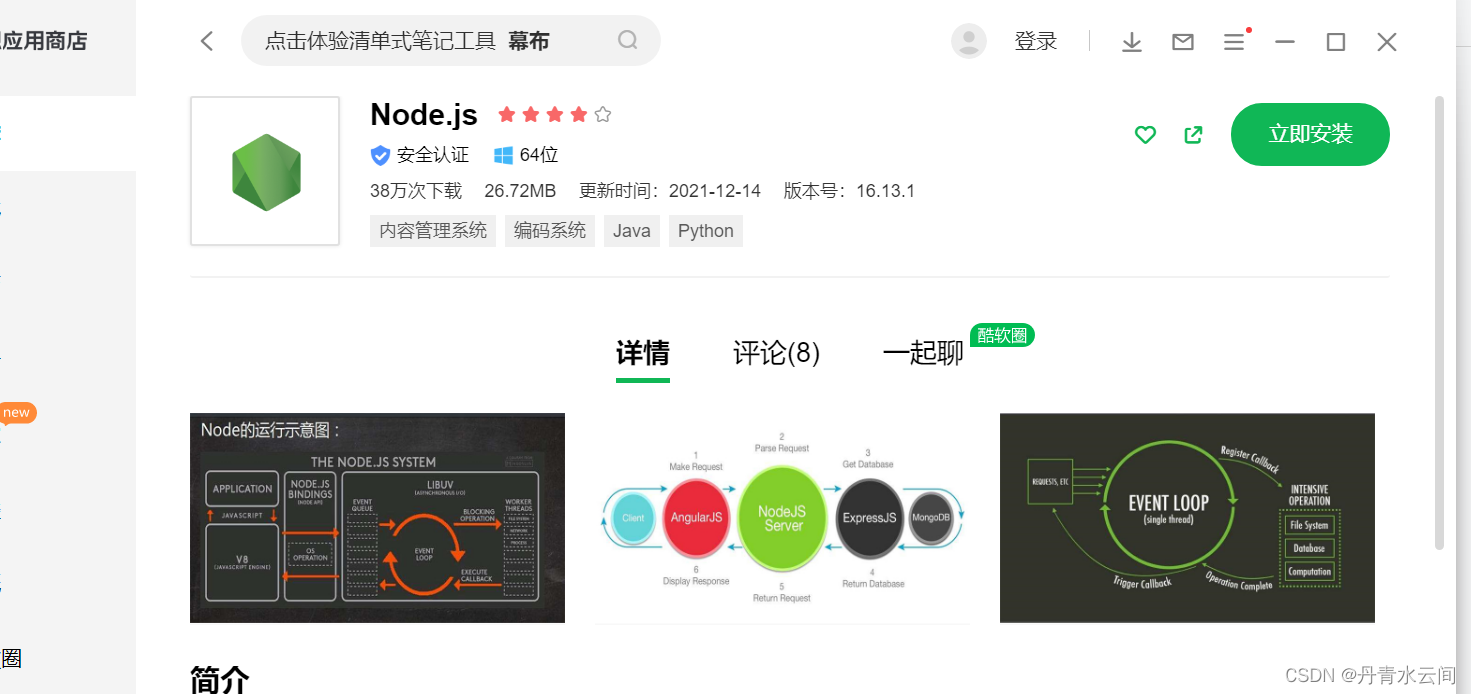Viewport: 1471px width, 694px height.
Task: Favorite Node.js with the heart icon
Action: point(1146,134)
